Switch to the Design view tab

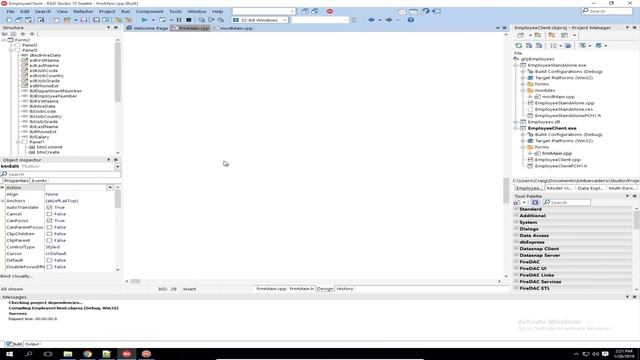tap(325, 289)
